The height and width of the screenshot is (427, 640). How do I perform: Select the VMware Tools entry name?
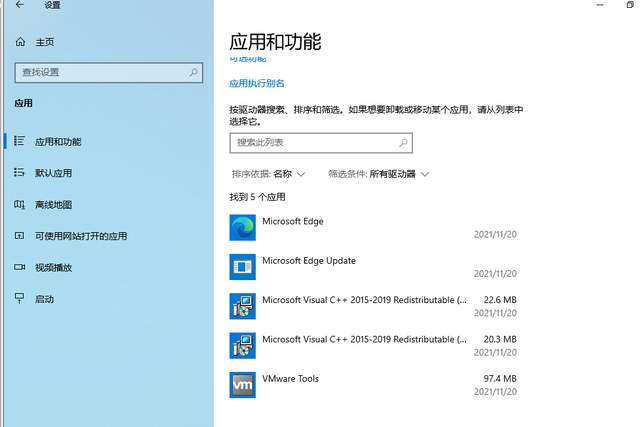pyautogui.click(x=290, y=378)
